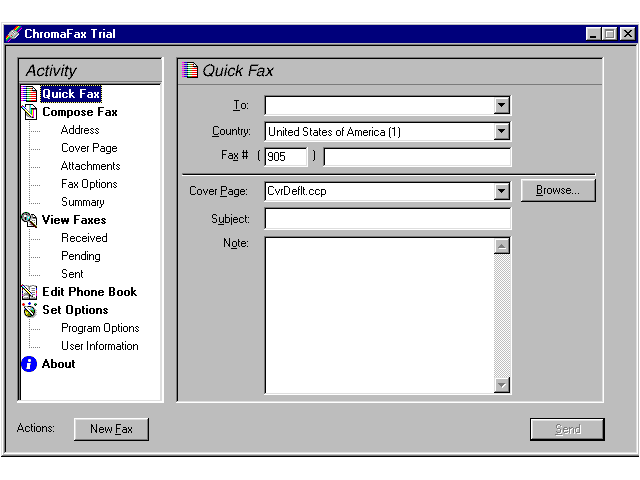Select Cover Page under Compose Fax

coord(89,148)
